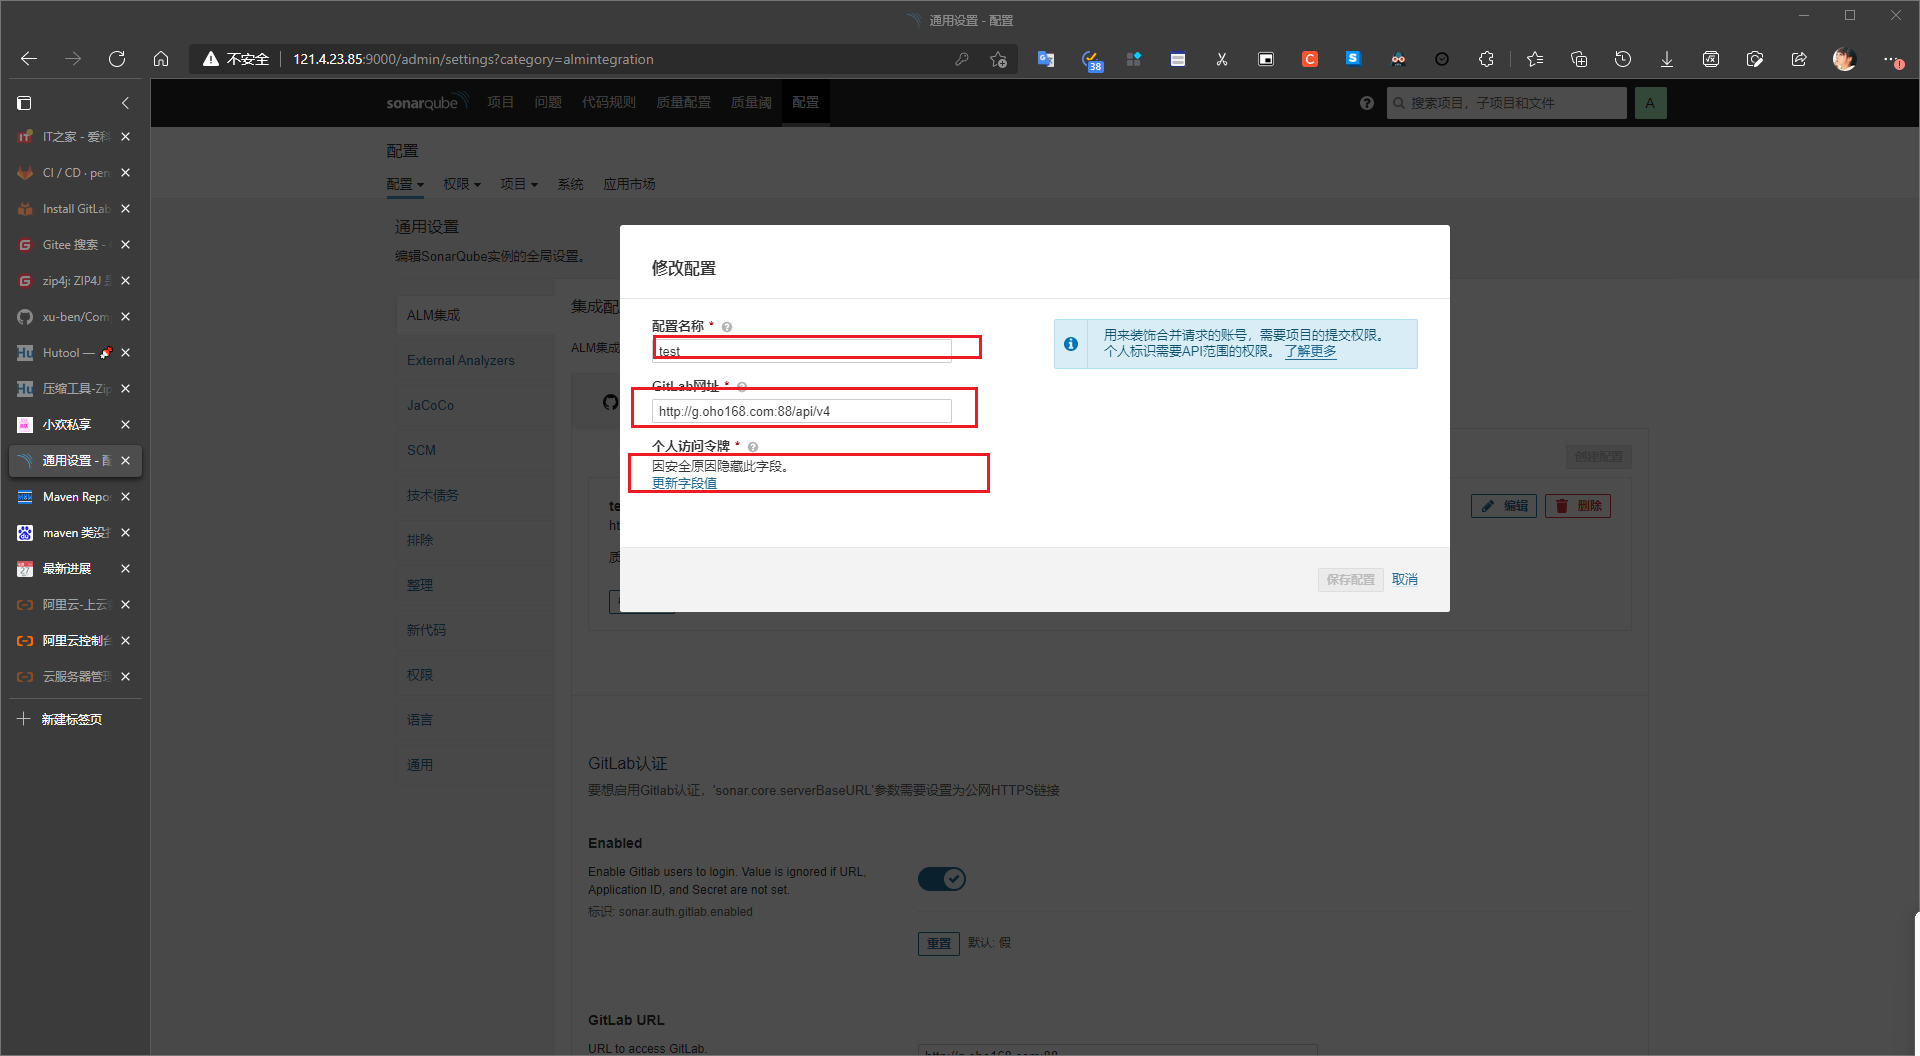Click inside the GitLab网址 input field
Viewport: 1920px width, 1056px height.
[x=800, y=410]
